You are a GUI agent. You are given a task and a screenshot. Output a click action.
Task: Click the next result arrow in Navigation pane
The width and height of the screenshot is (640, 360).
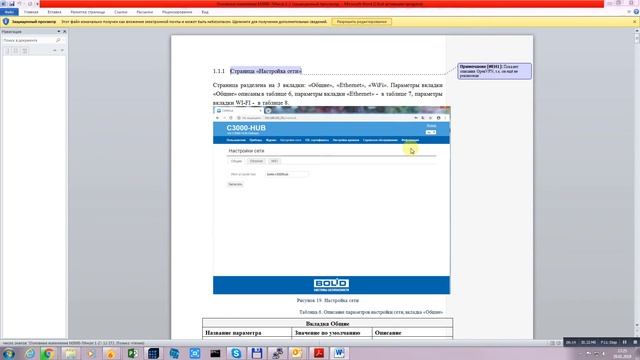click(62, 51)
